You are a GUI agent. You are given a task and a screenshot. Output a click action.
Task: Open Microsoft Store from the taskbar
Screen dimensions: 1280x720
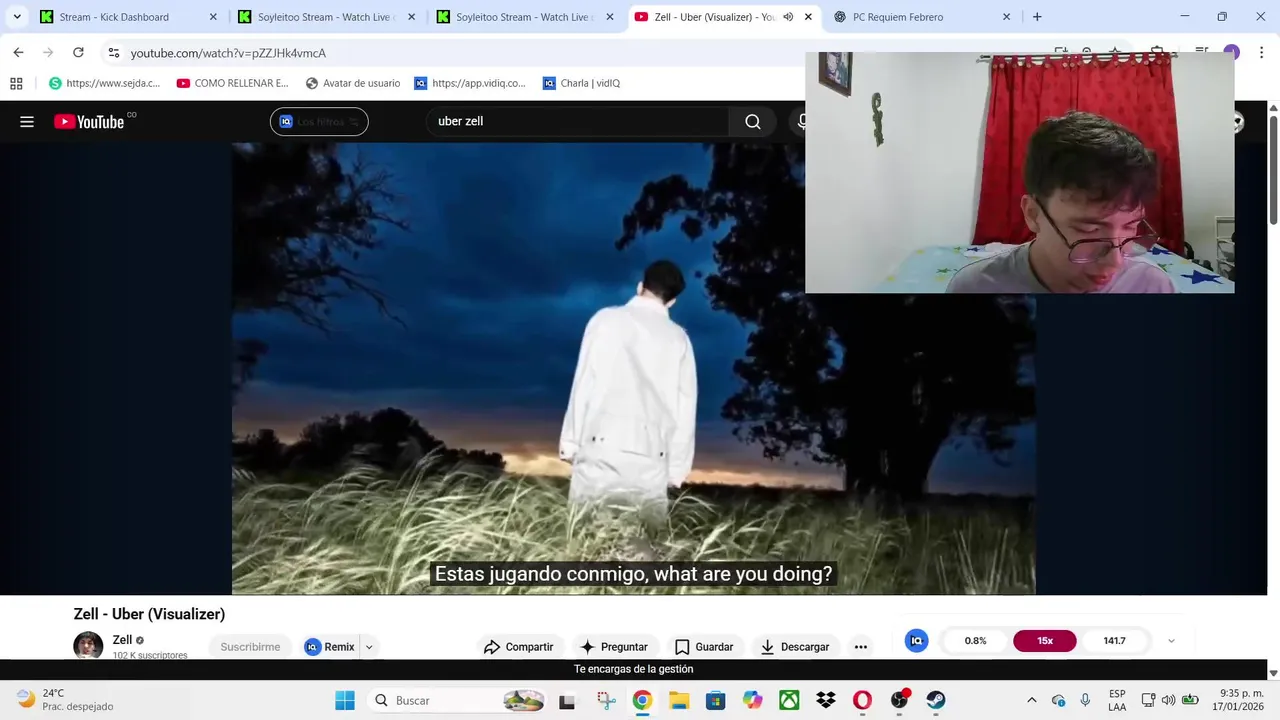click(715, 701)
